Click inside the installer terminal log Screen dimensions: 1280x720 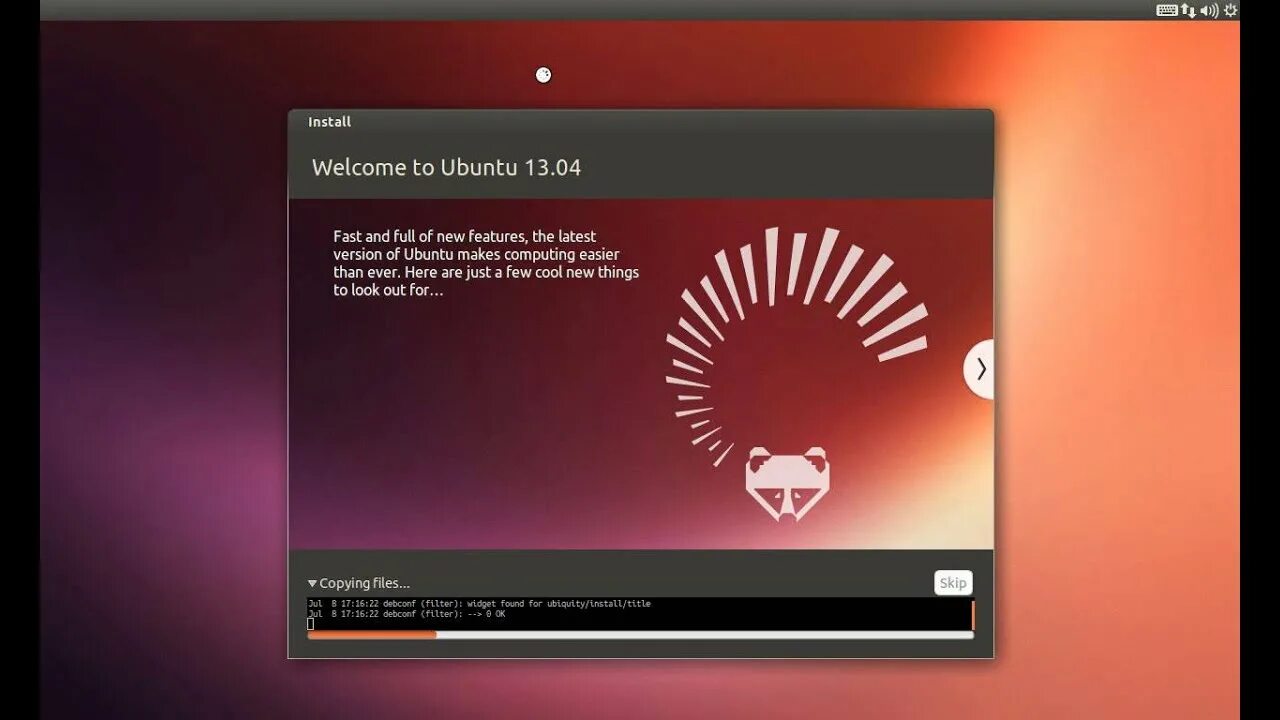point(638,614)
